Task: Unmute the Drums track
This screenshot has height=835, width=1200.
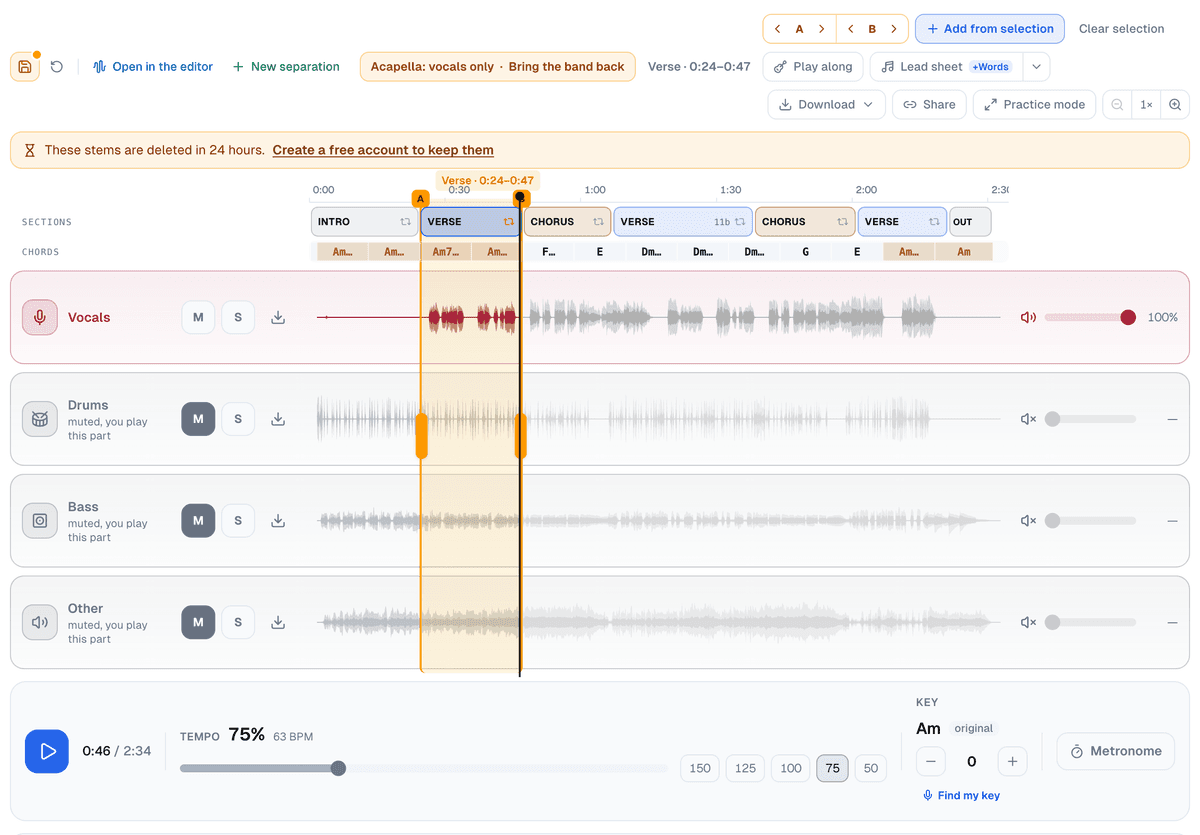Action: click(x=198, y=419)
